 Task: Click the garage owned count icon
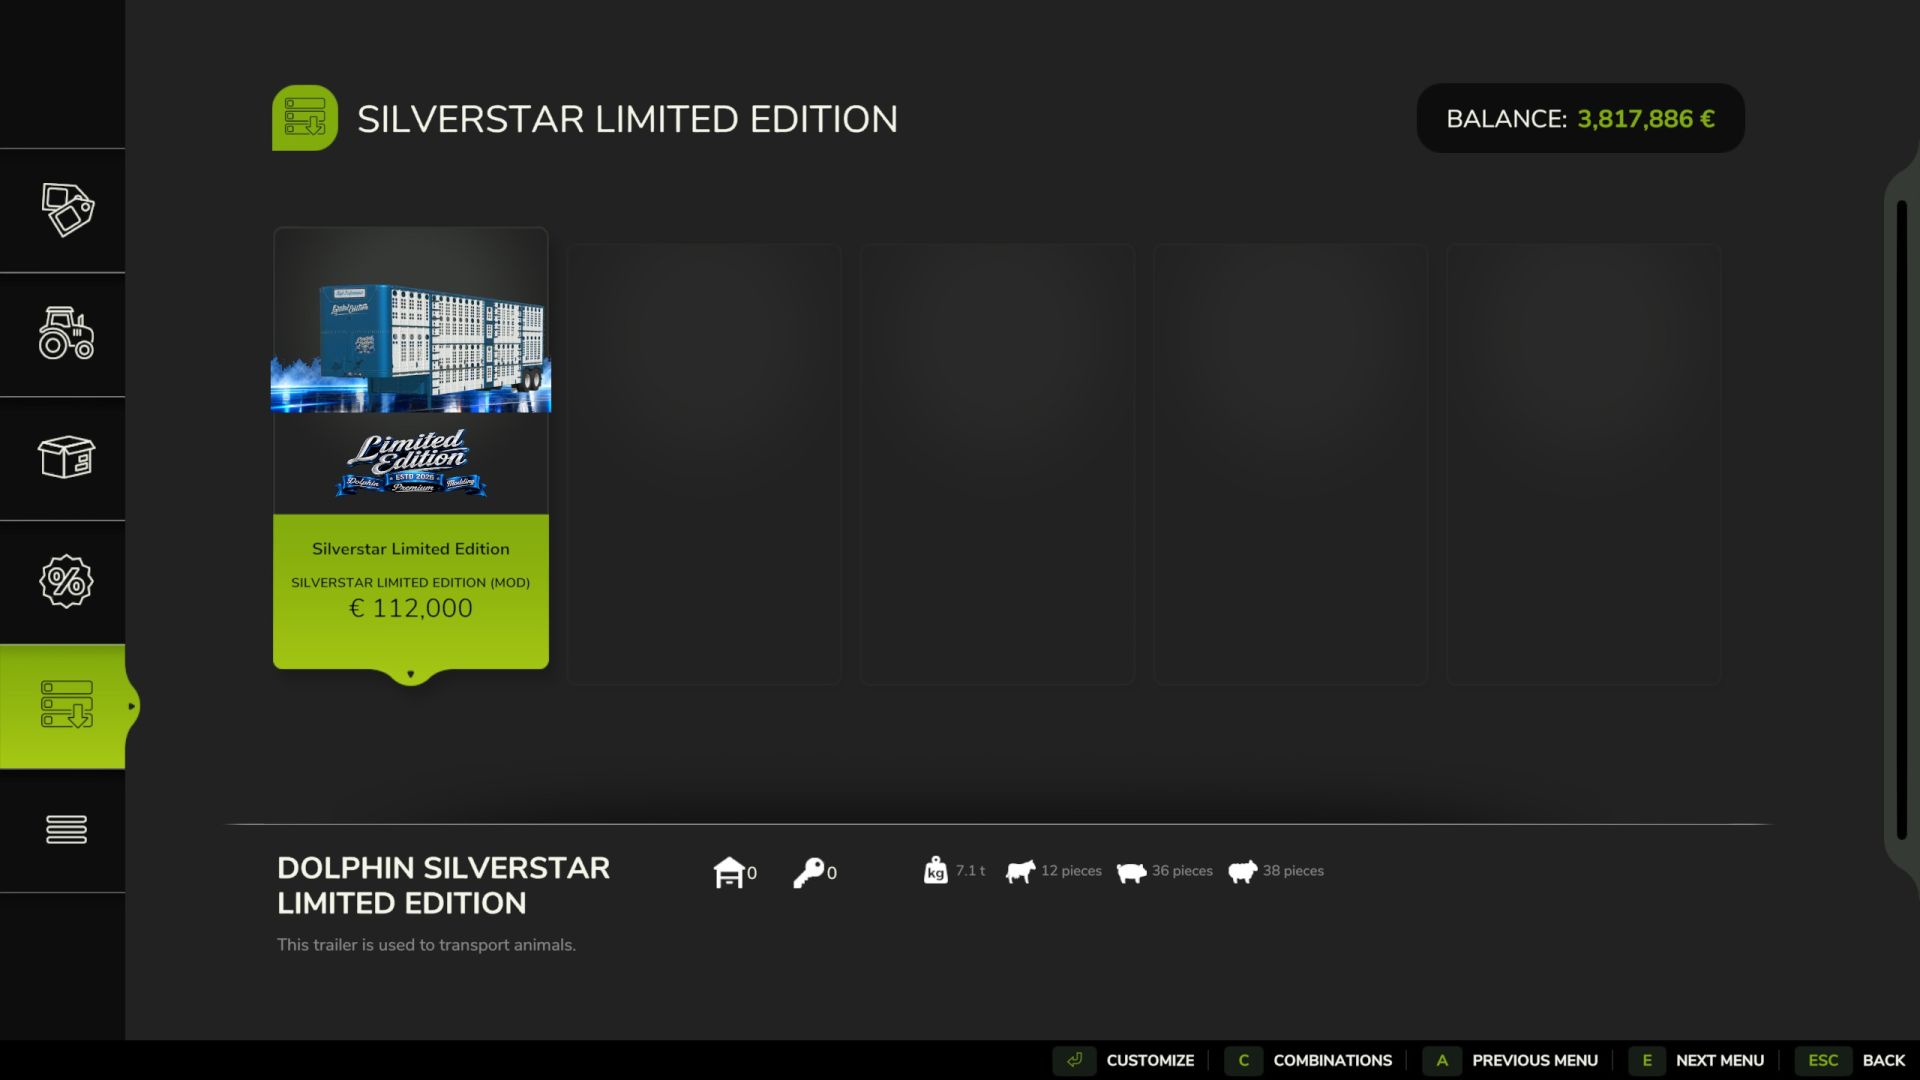pos(729,872)
